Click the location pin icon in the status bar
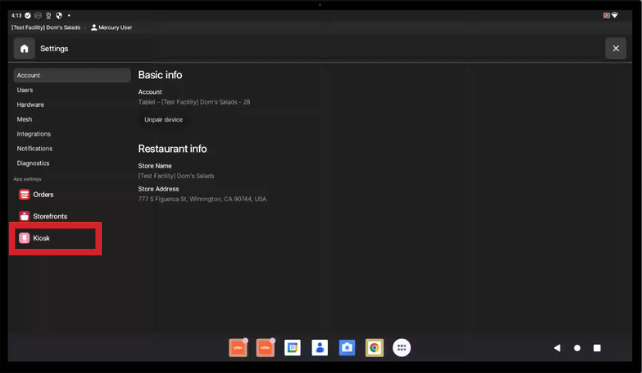This screenshot has height=373, width=642. coord(48,16)
